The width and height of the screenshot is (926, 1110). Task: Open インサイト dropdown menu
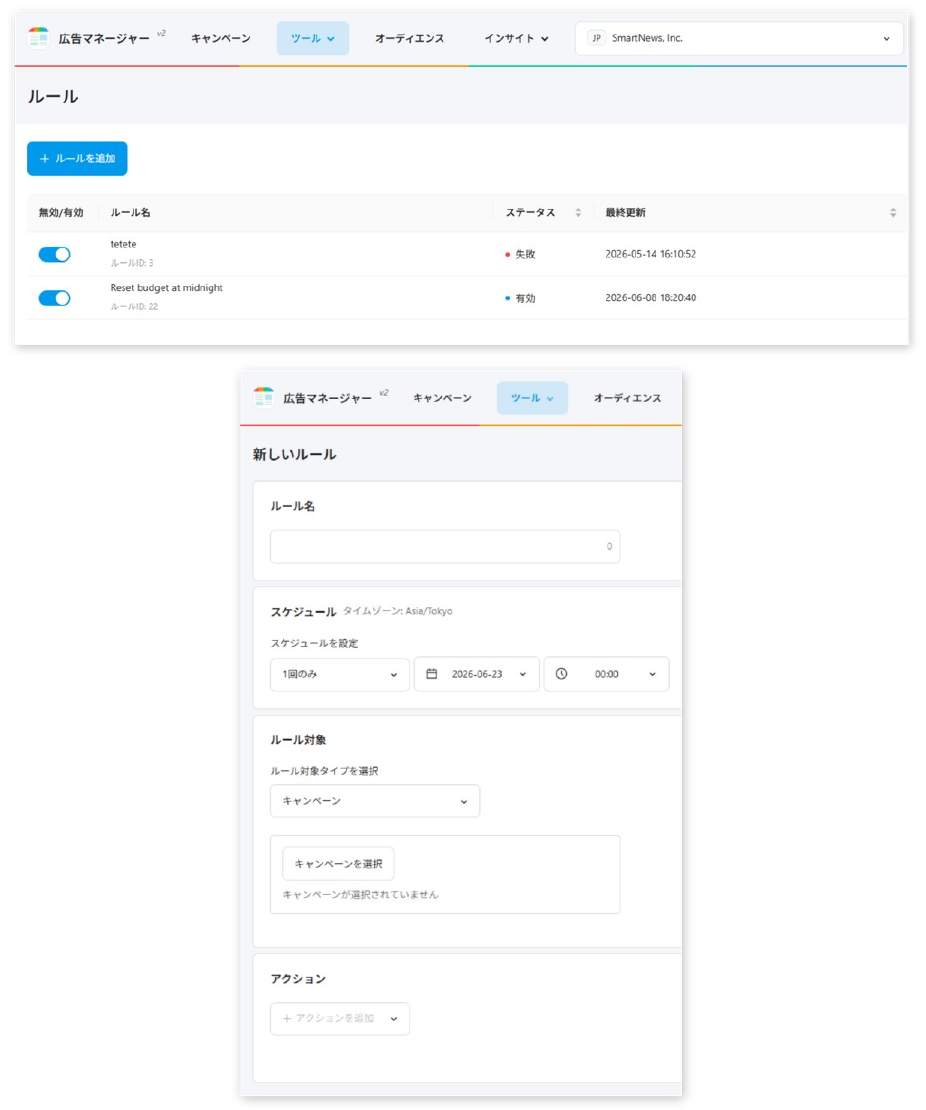[516, 38]
